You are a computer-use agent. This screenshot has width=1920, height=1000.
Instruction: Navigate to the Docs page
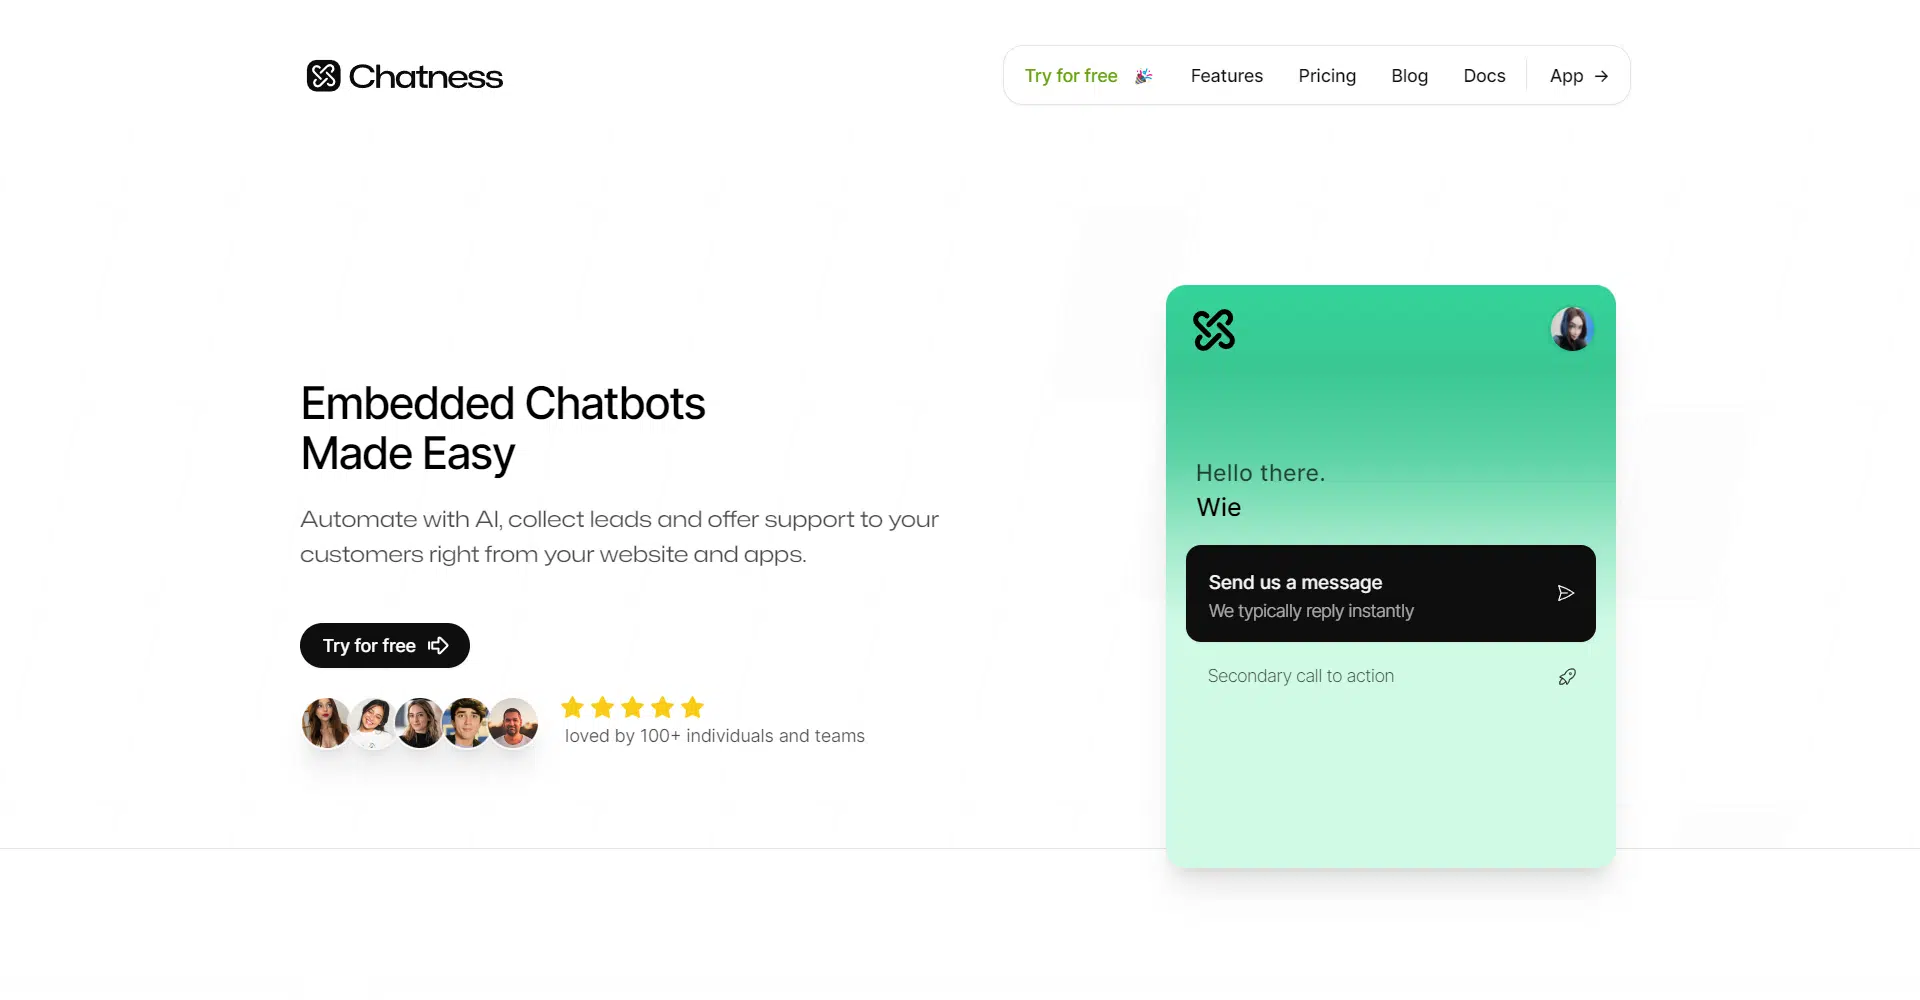[x=1484, y=76]
